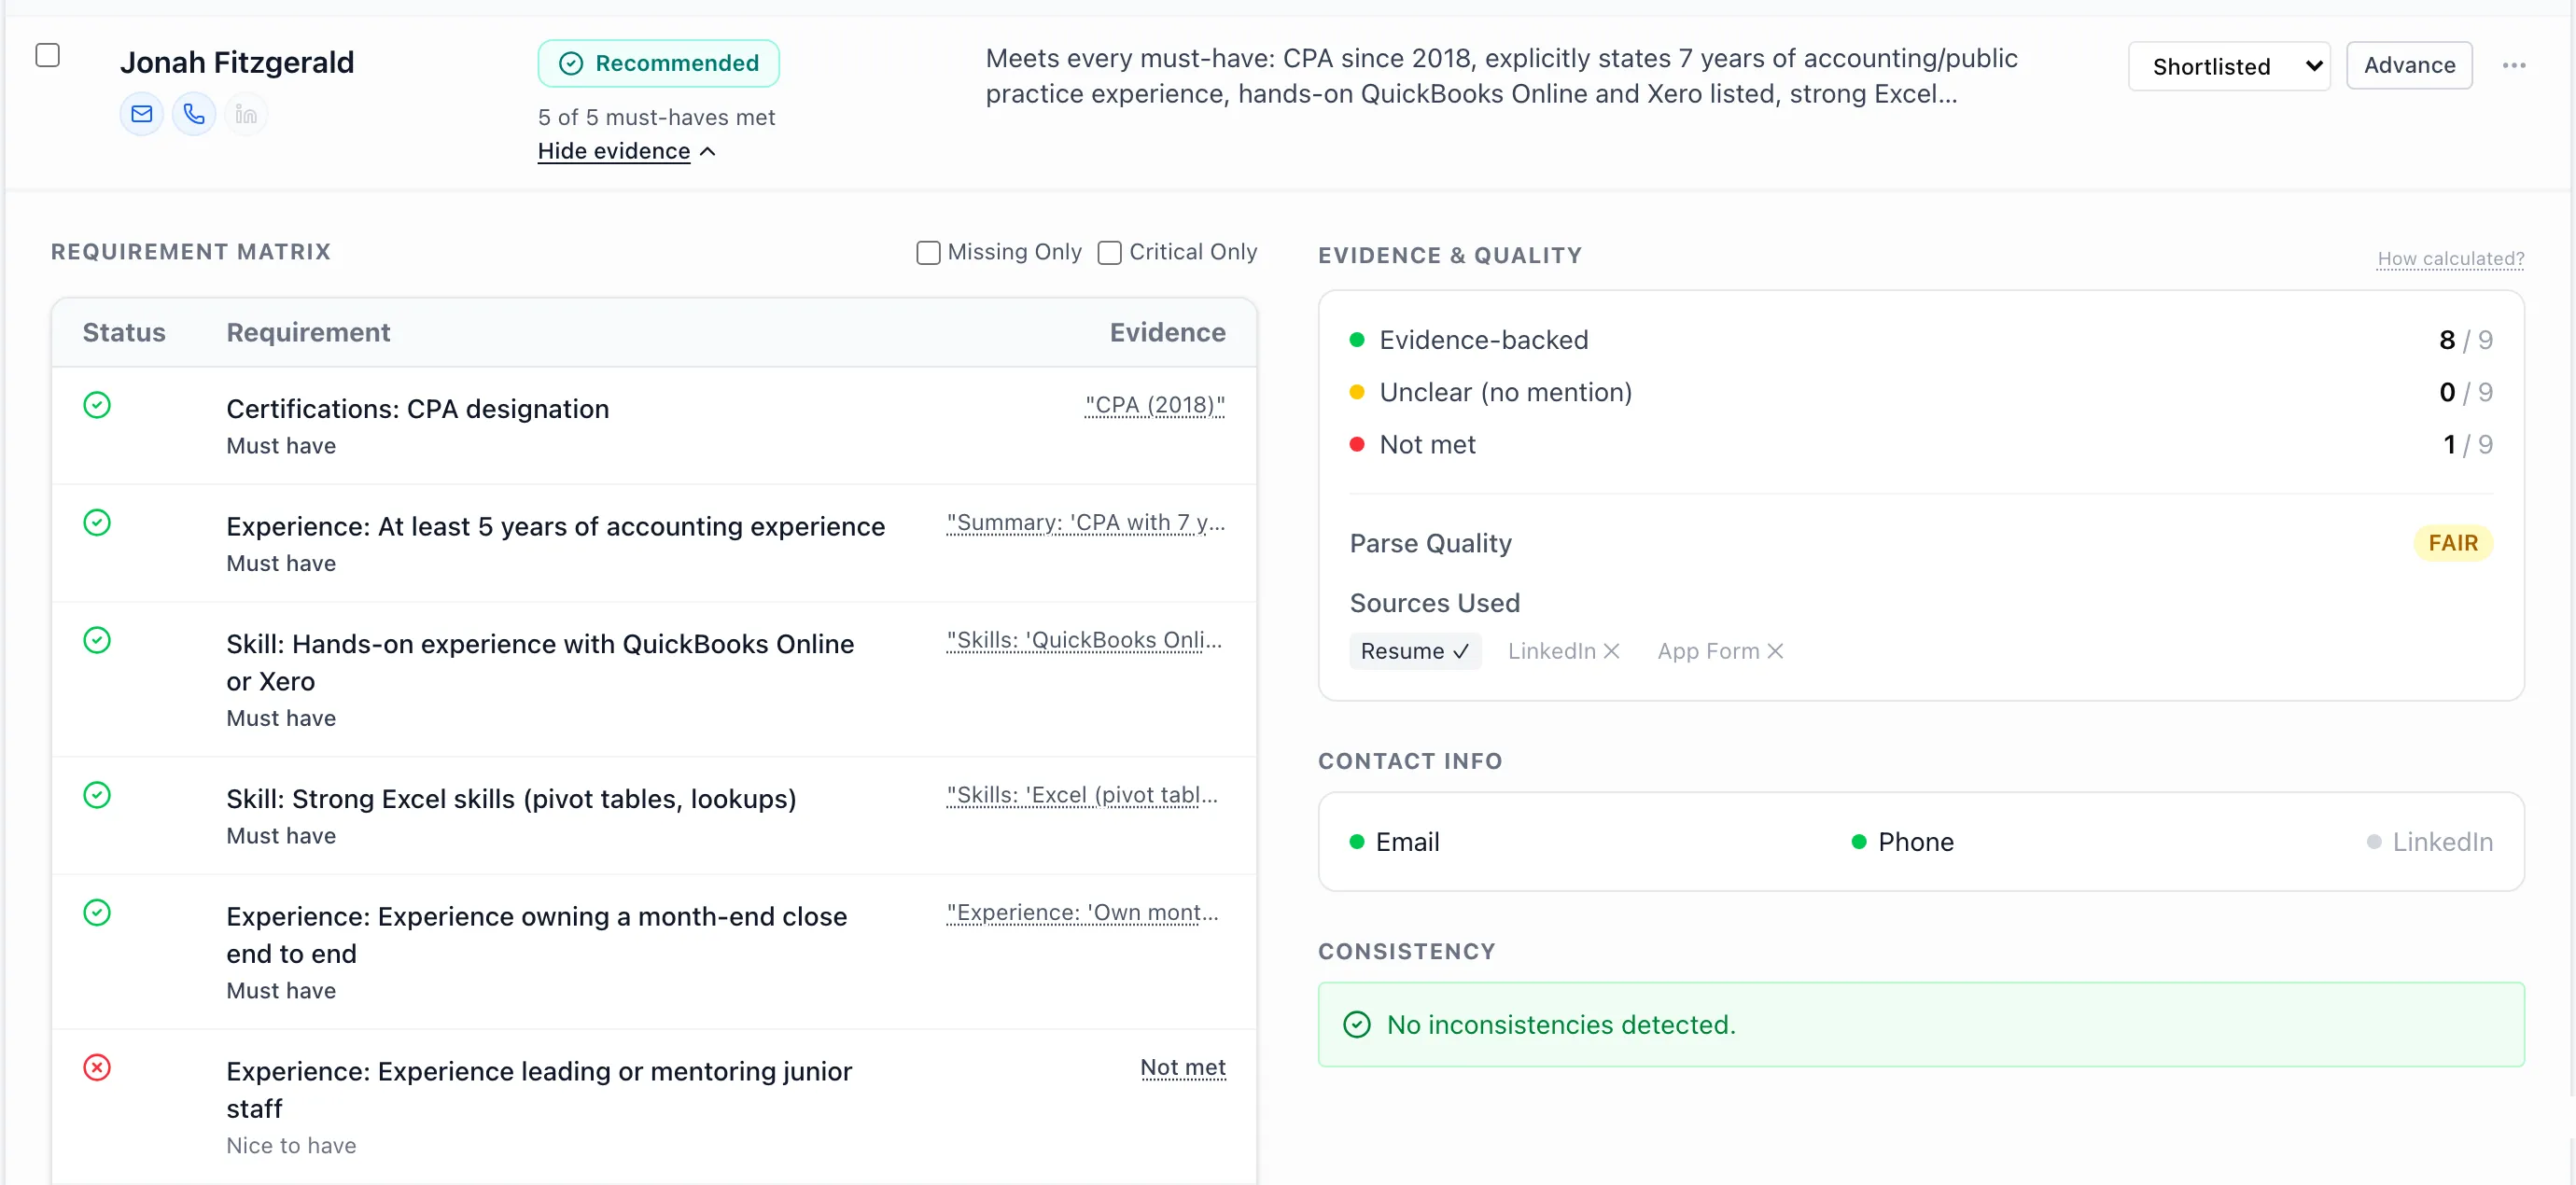Click the Phone contact indicator
The width and height of the screenshot is (2576, 1185).
(x=1903, y=842)
